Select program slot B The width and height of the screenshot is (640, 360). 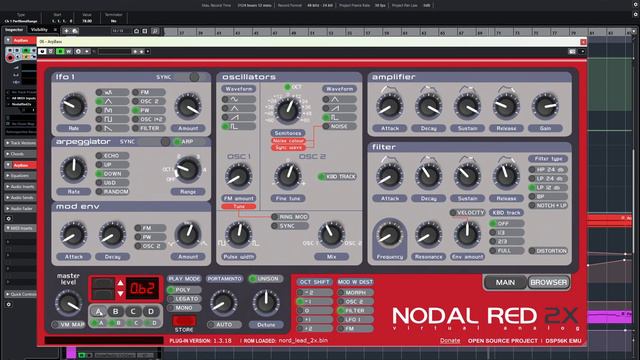(116, 311)
